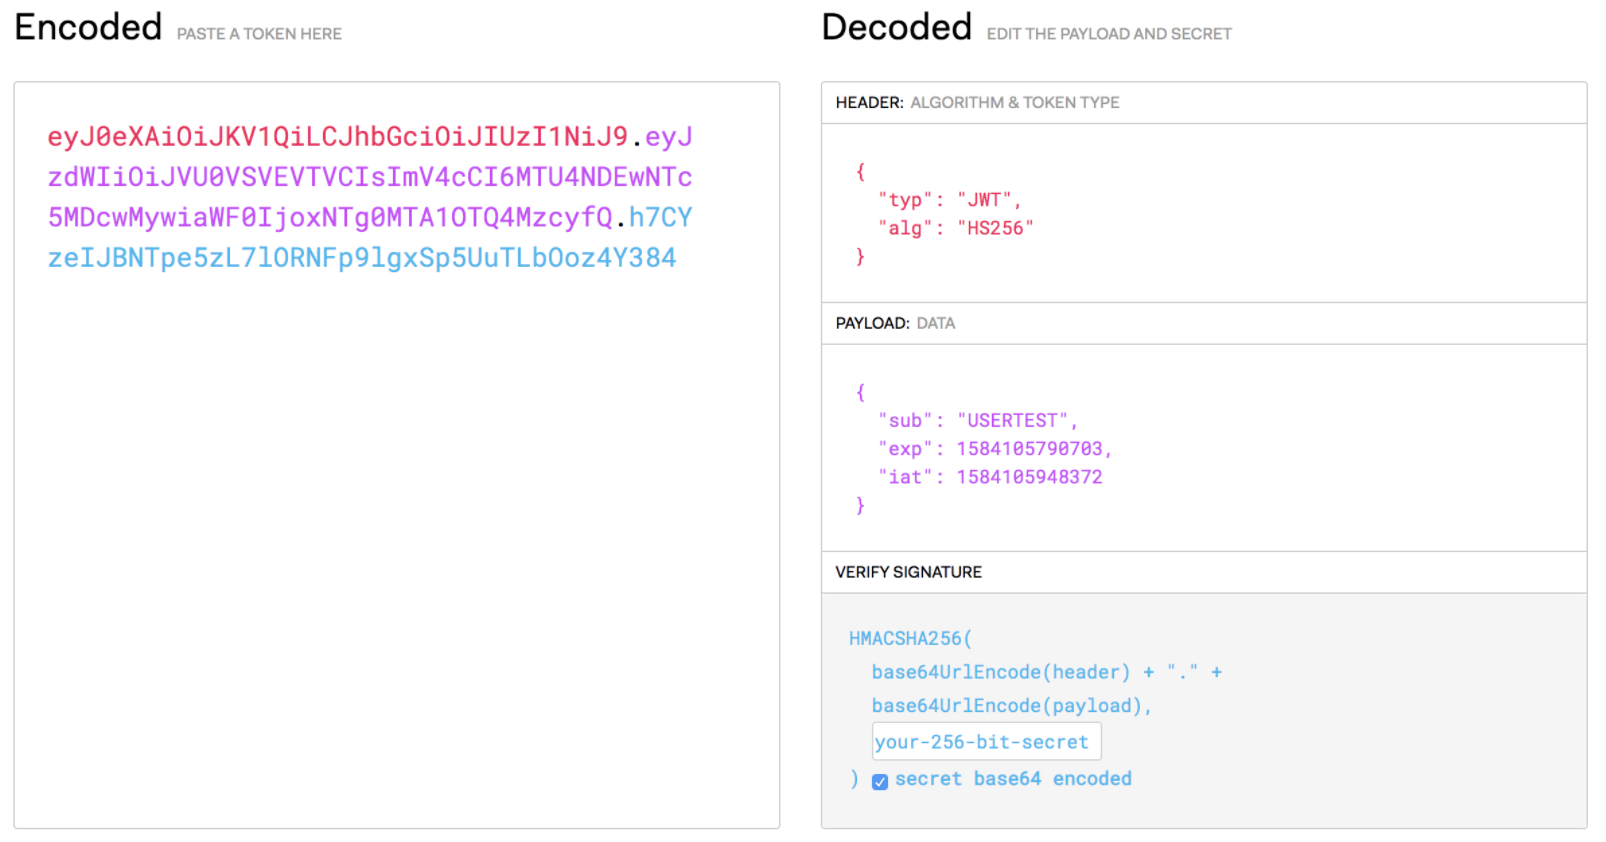Image resolution: width=1606 pixels, height=842 pixels.
Task: Click the Decoded heading
Action: click(x=896, y=27)
